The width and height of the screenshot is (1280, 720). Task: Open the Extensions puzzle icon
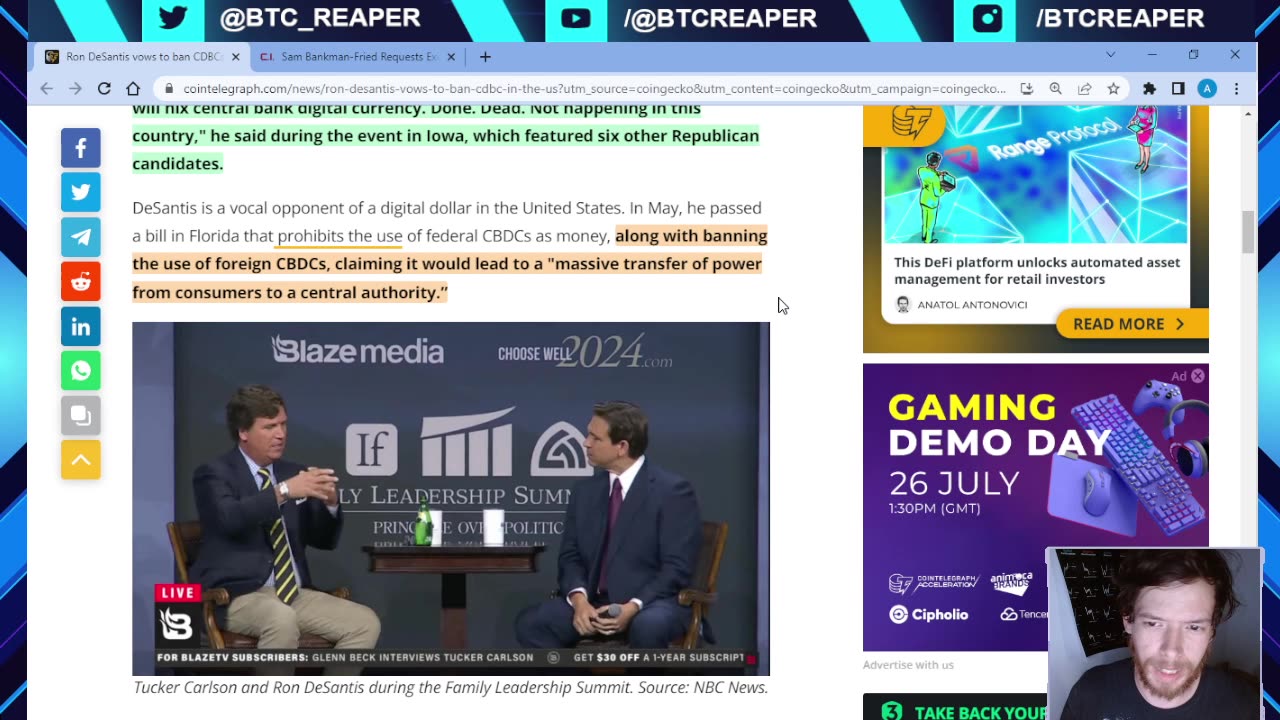pos(1150,89)
